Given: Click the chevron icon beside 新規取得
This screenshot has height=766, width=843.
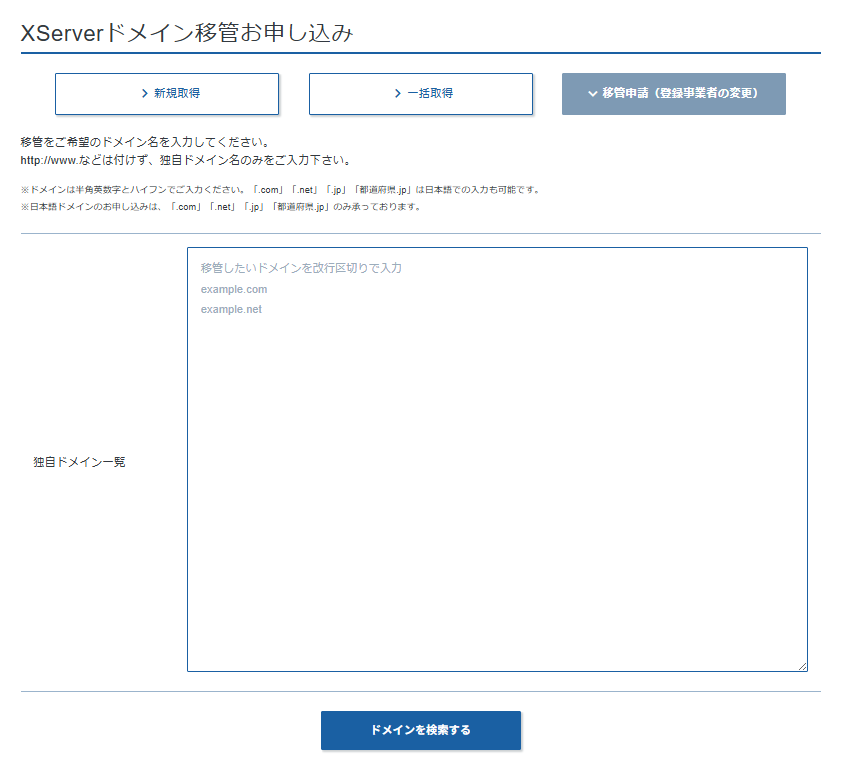Looking at the screenshot, I should [x=145, y=94].
